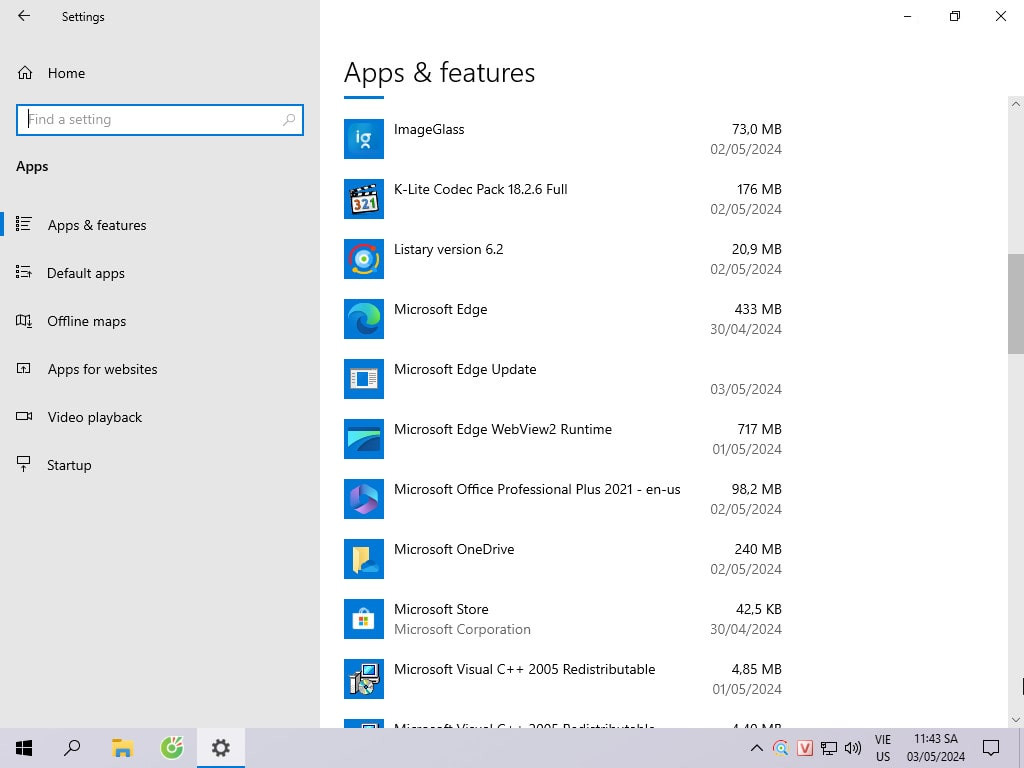Click the back arrow in Settings
This screenshot has height=768, width=1024.
(24, 16)
